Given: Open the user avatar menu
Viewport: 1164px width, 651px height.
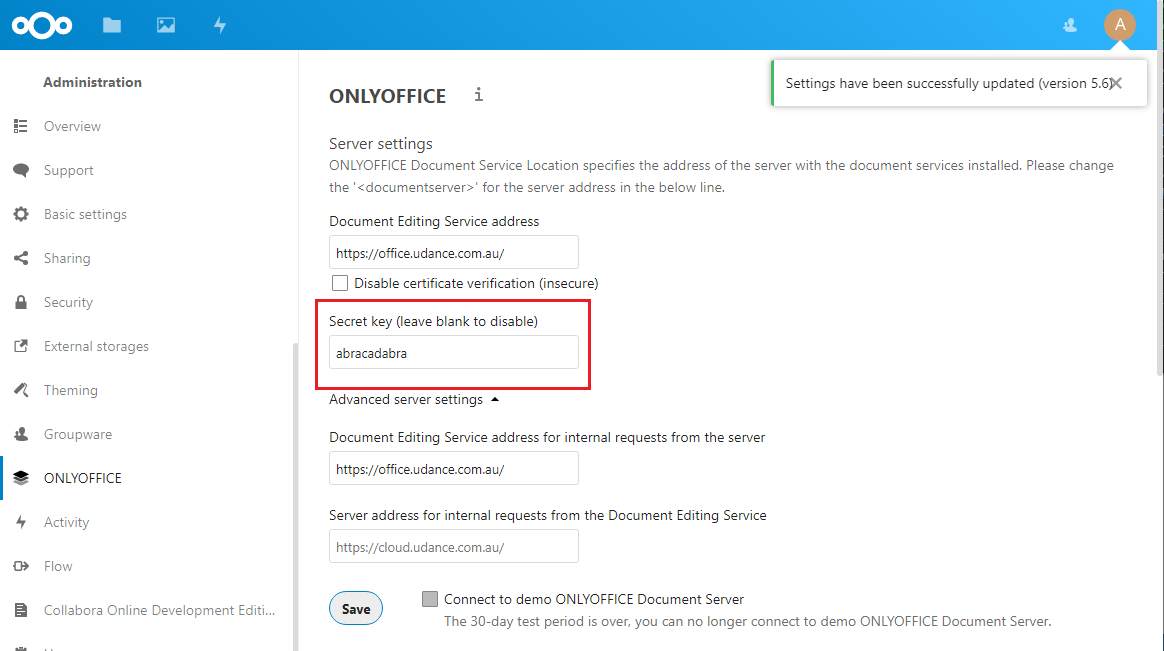Looking at the screenshot, I should (1119, 25).
